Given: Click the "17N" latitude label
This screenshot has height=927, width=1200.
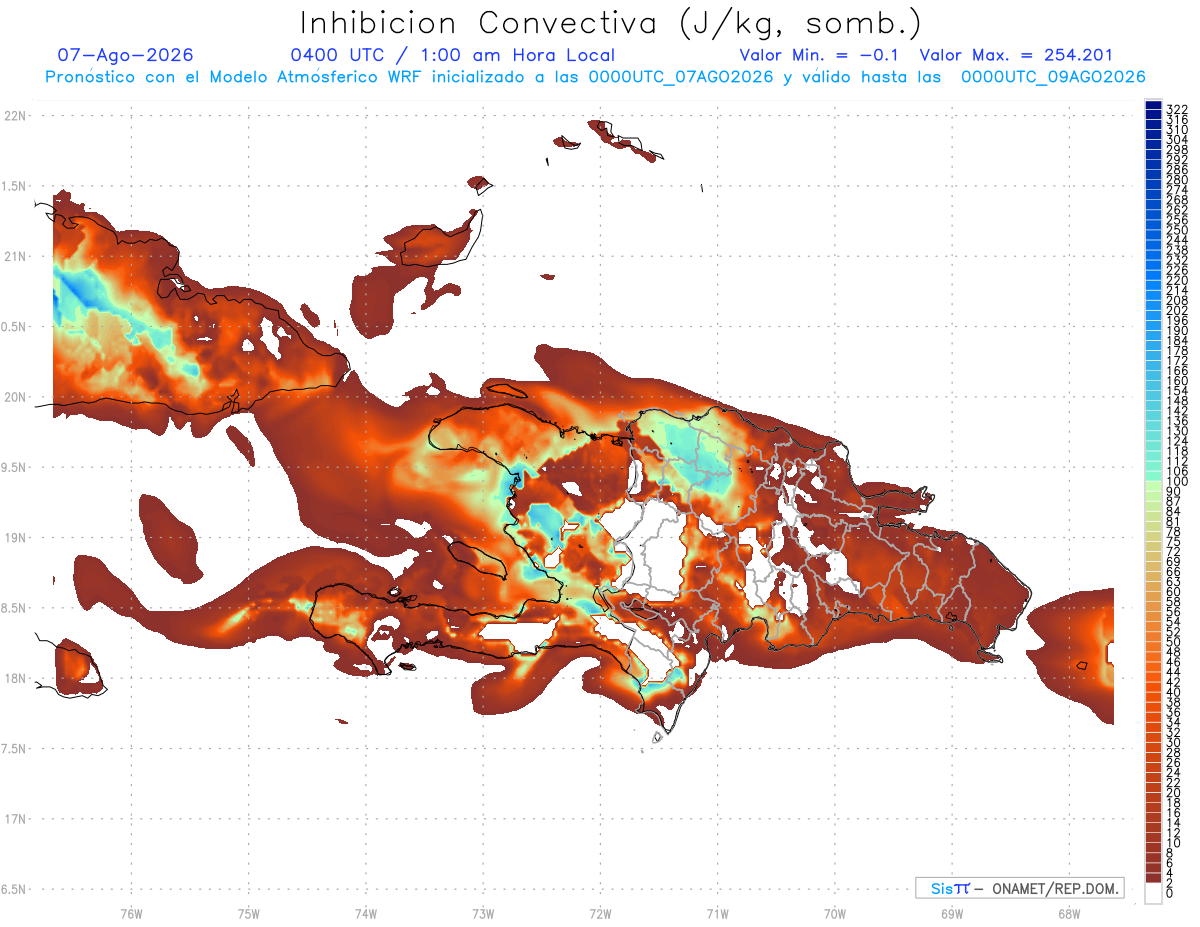Looking at the screenshot, I should click(16, 819).
